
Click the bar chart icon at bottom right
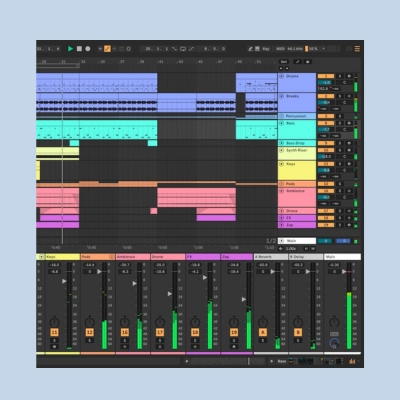click(x=352, y=361)
